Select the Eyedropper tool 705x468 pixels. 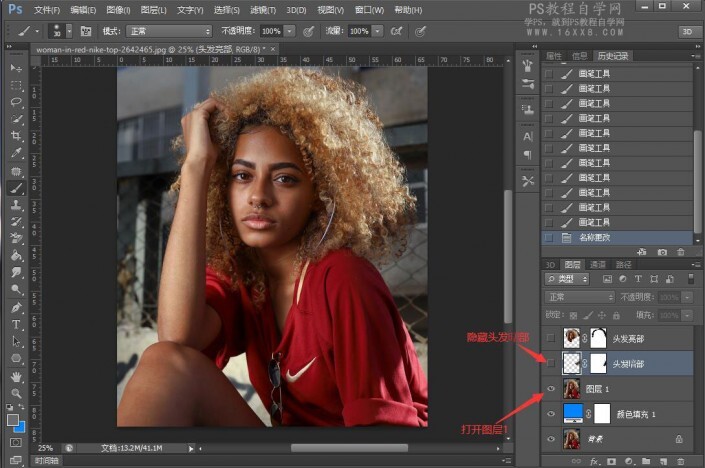pos(17,153)
